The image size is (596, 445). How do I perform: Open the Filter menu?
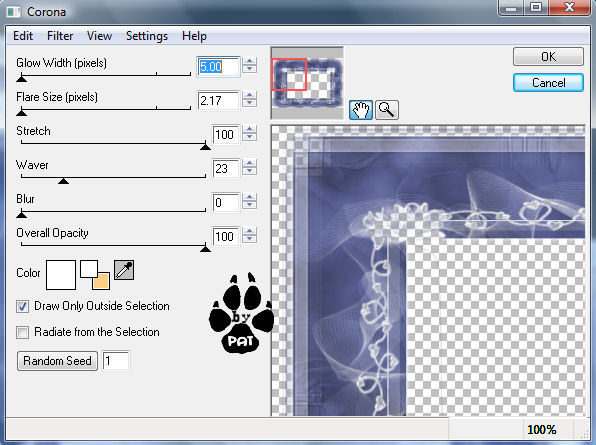(60, 36)
